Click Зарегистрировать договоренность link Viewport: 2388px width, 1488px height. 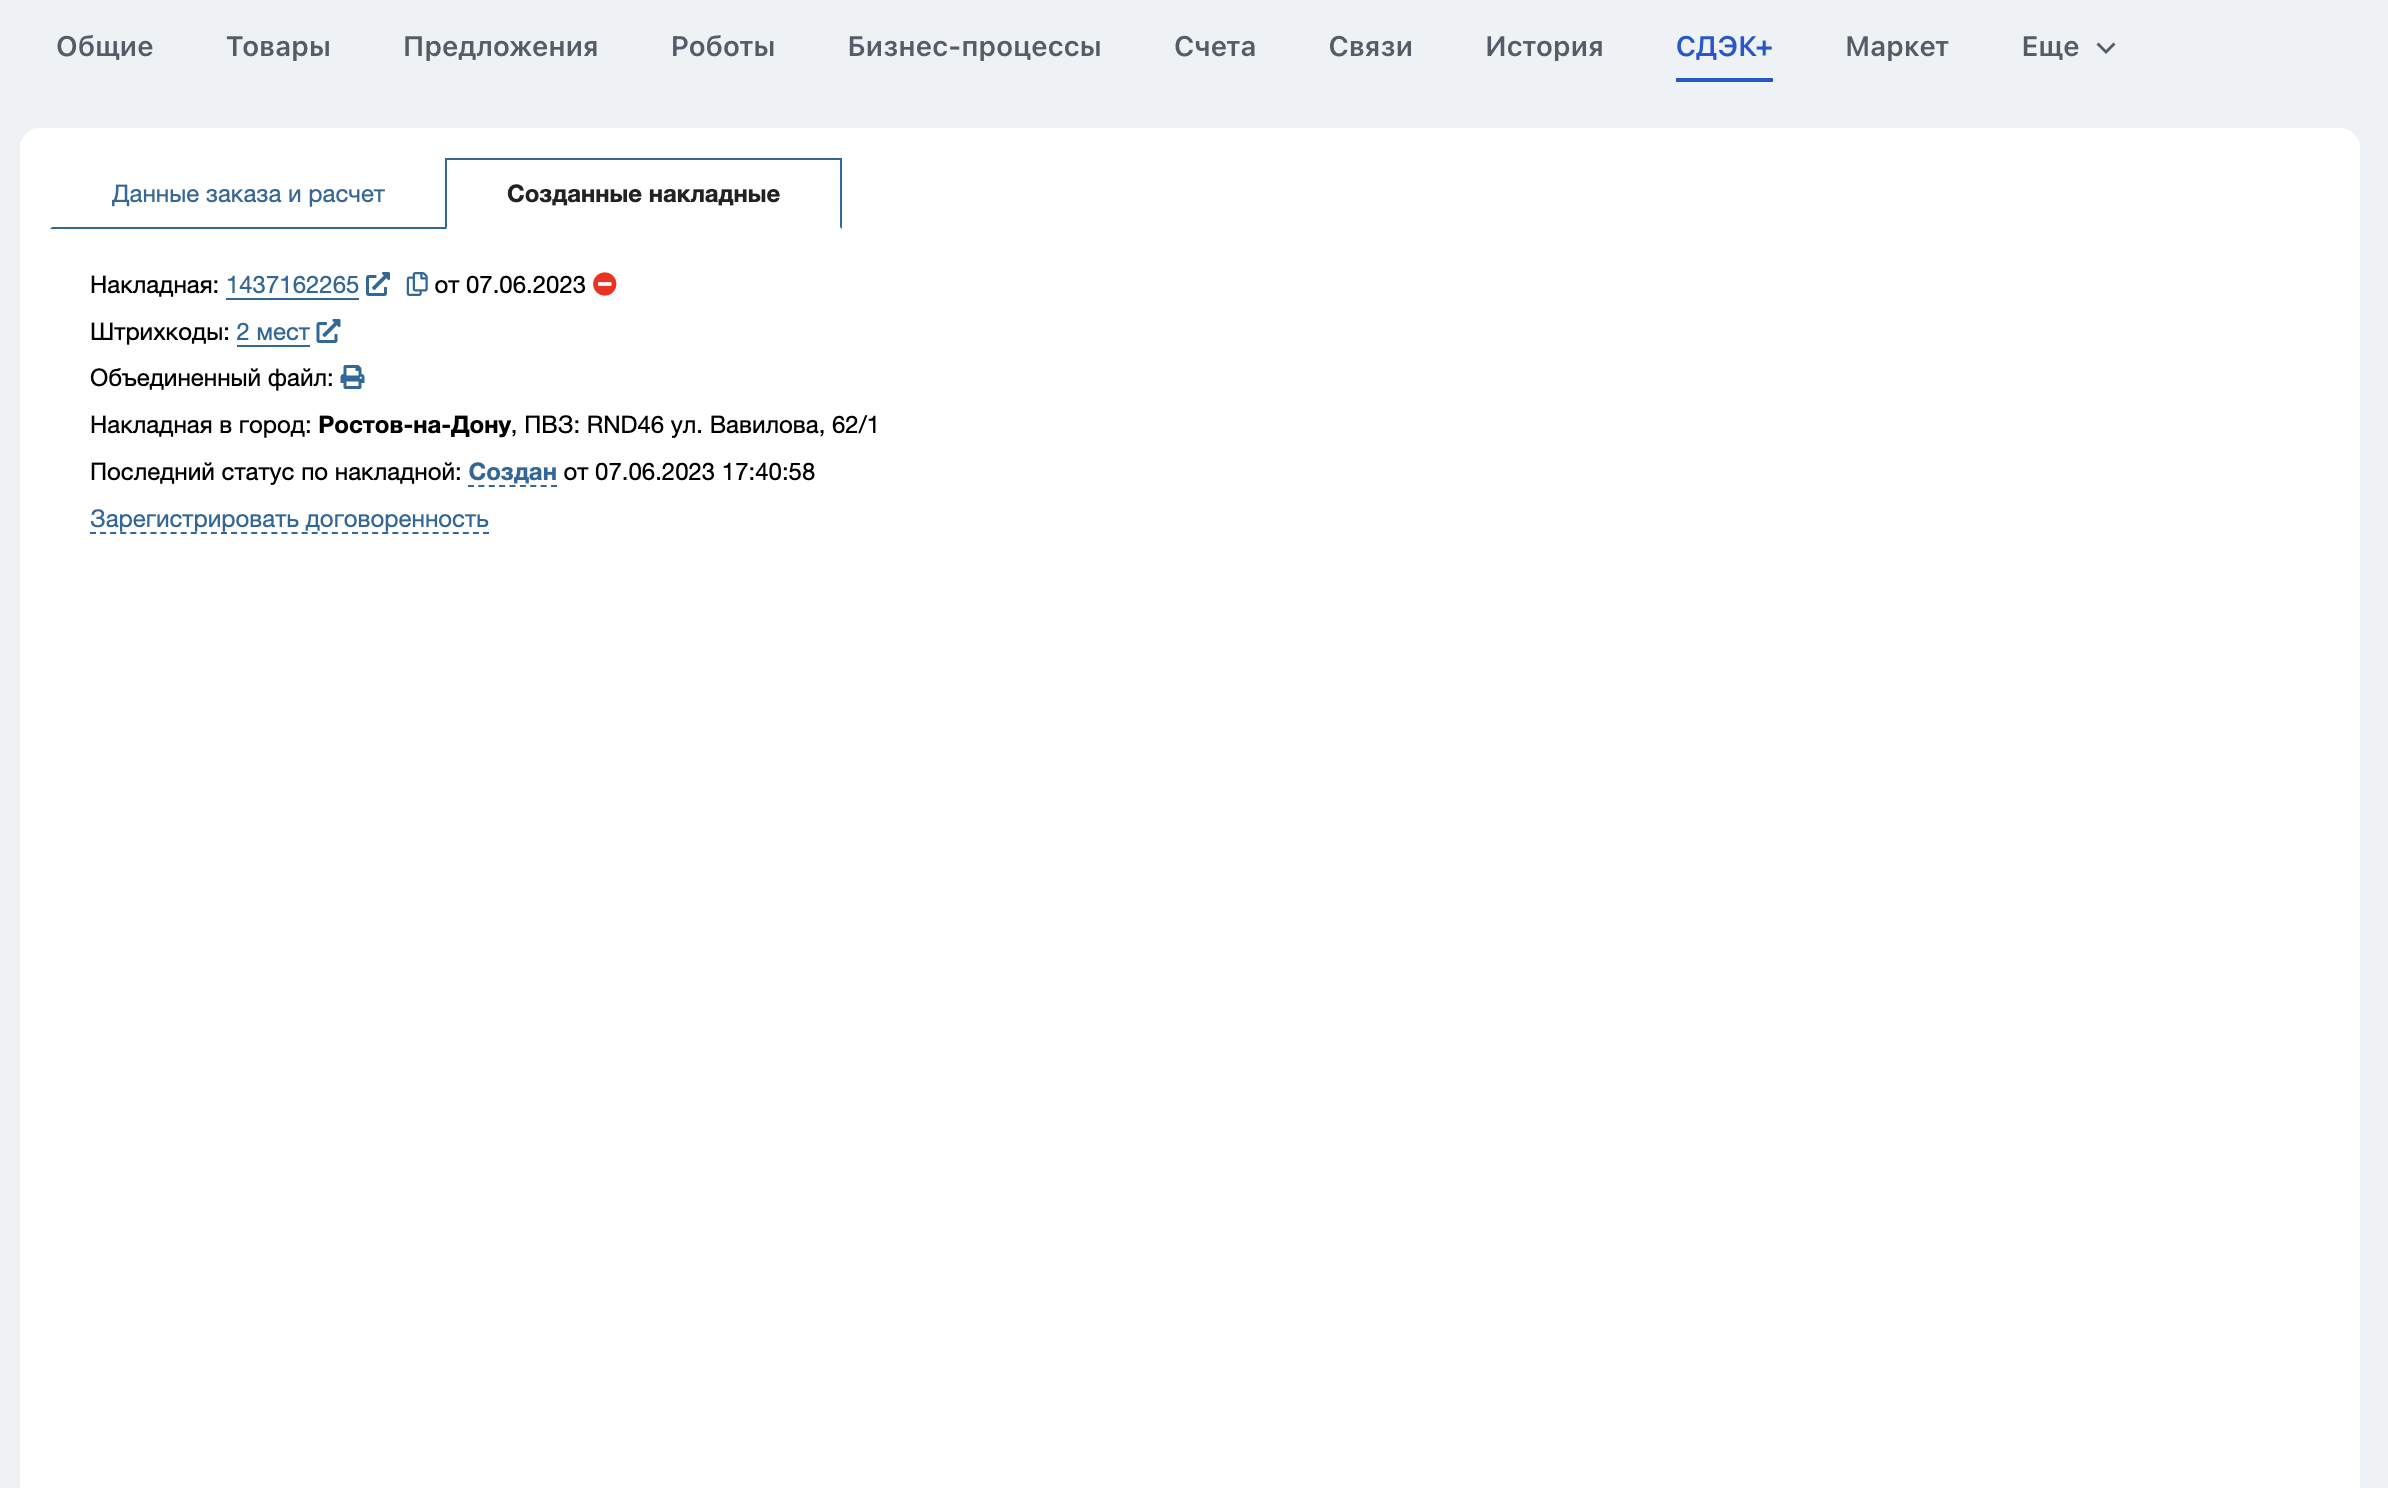pyautogui.click(x=289, y=519)
